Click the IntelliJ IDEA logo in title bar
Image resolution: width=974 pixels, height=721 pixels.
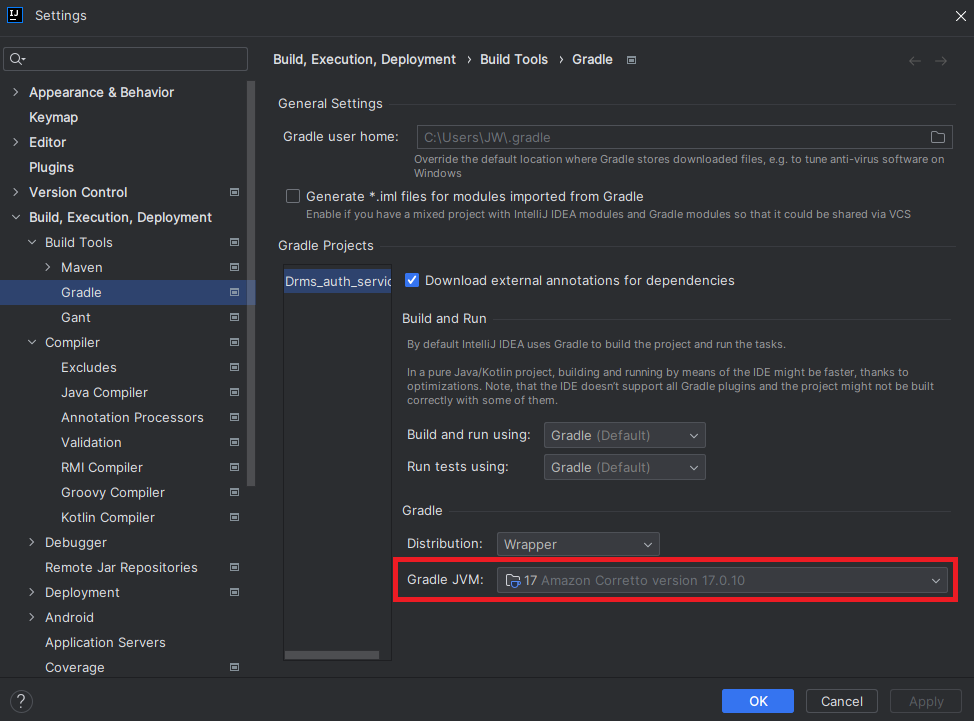coord(15,15)
